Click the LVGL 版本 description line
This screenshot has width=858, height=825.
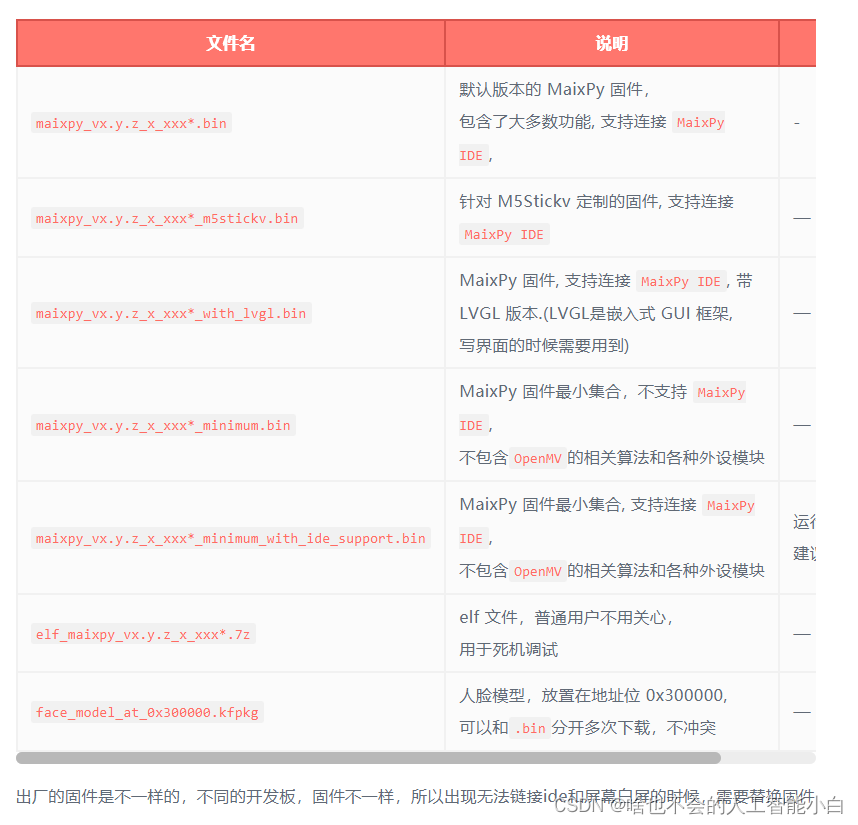pos(596,313)
